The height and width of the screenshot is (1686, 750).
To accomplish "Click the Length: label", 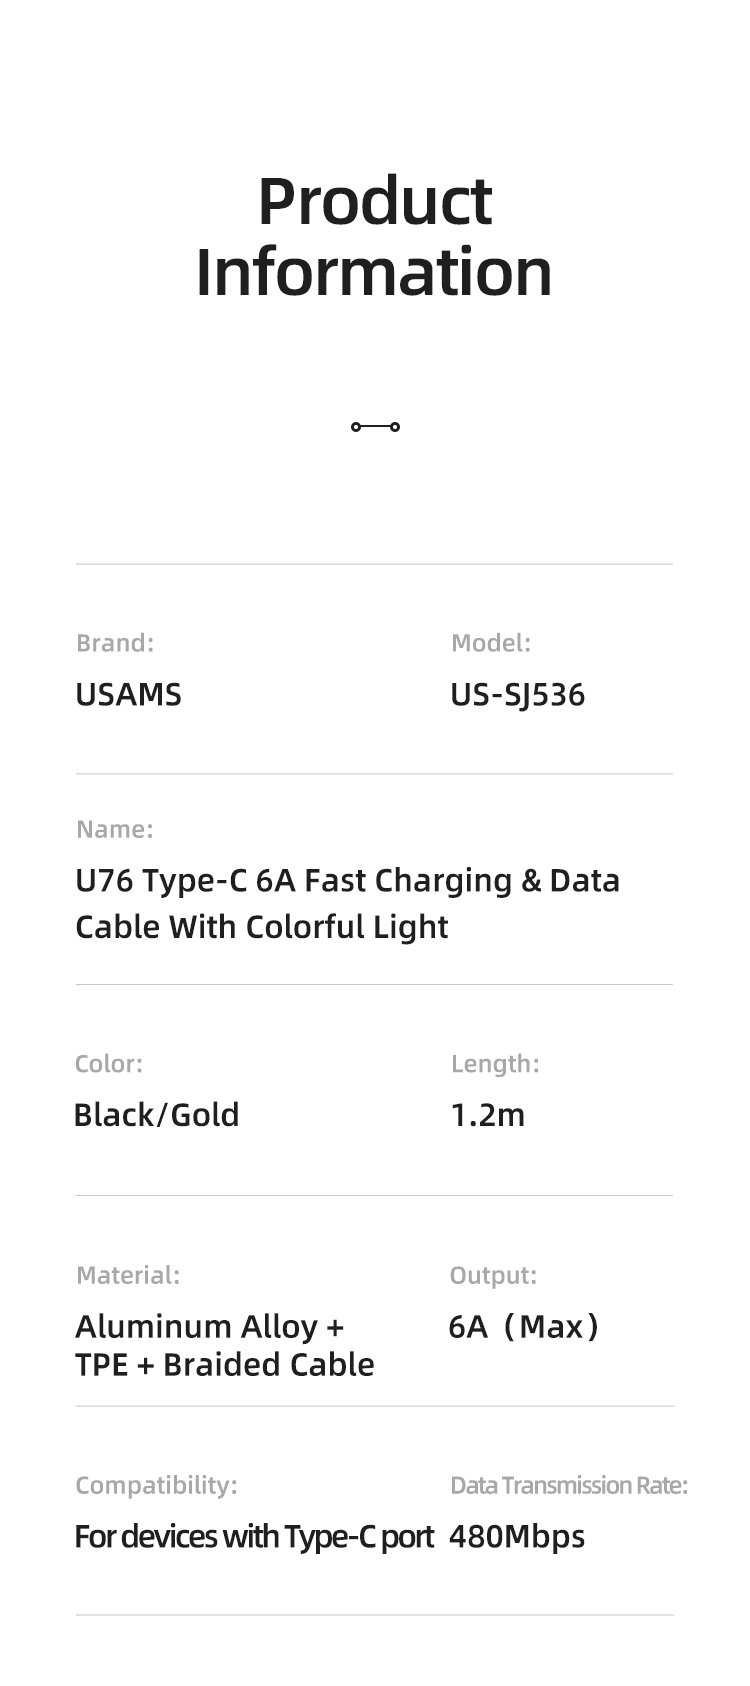I will point(495,1064).
